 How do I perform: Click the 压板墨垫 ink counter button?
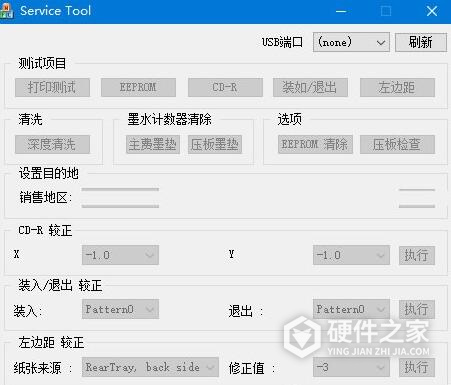215,144
